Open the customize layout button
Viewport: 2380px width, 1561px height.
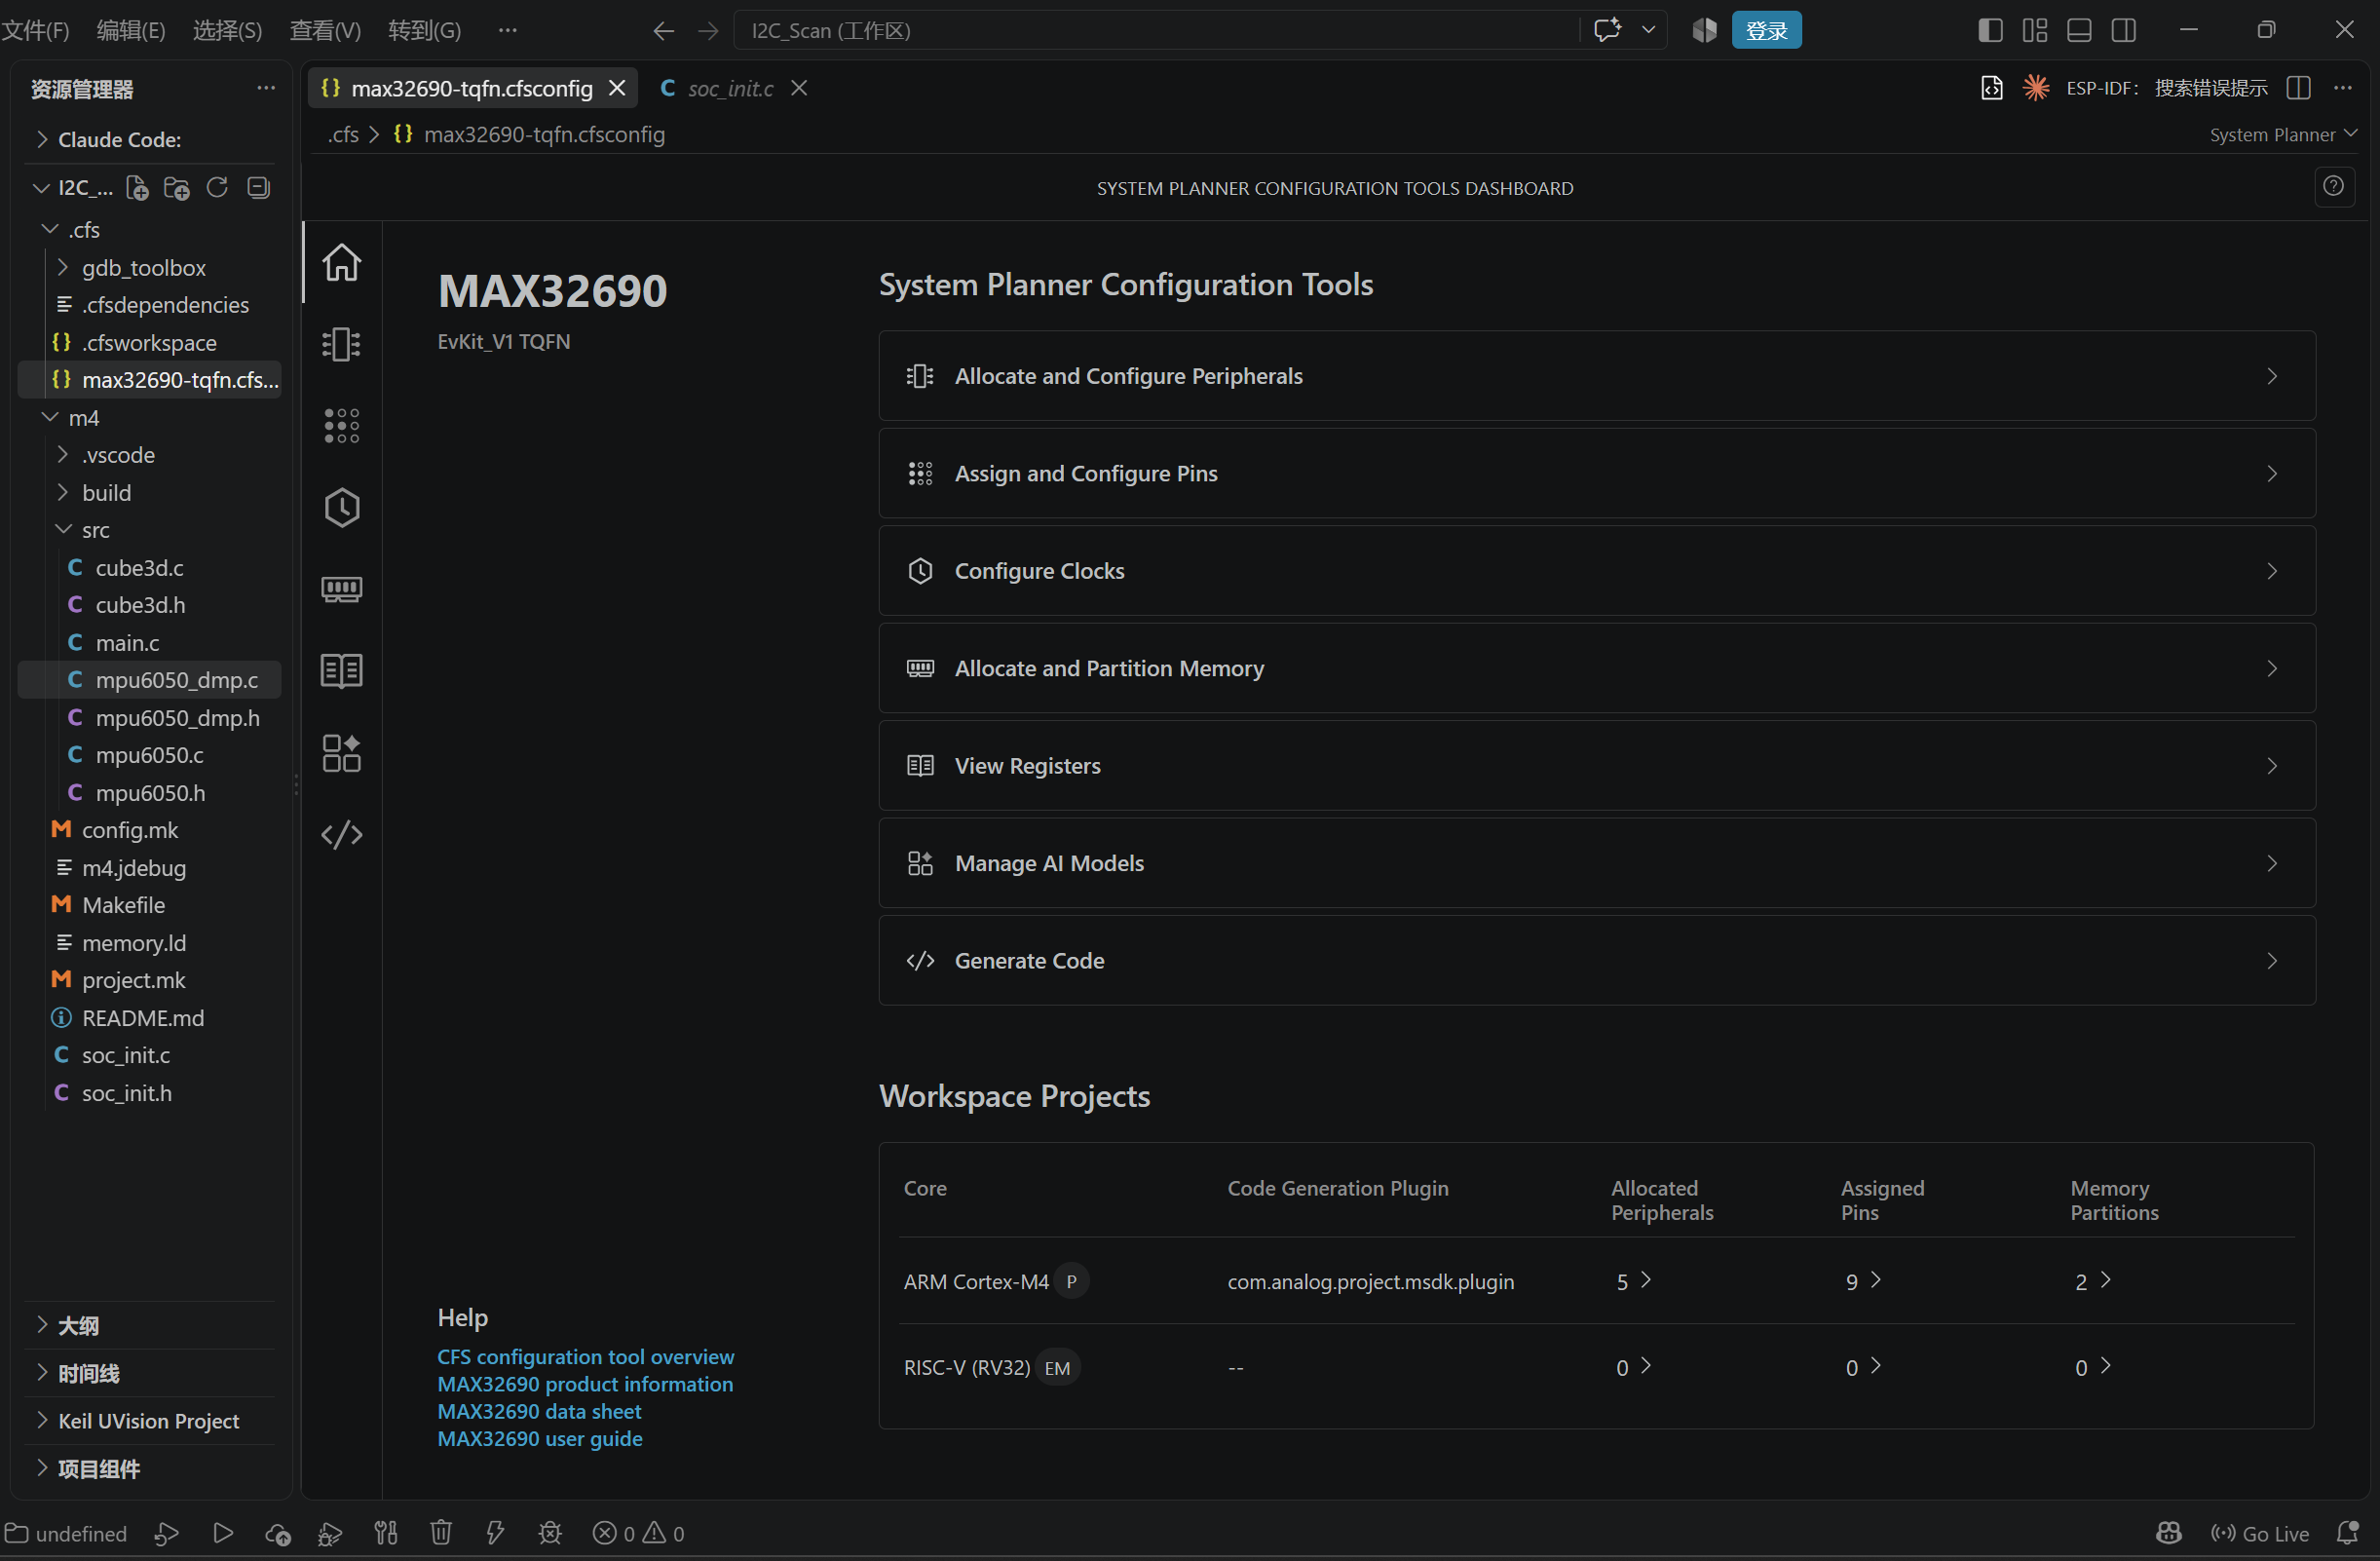coord(2035,30)
